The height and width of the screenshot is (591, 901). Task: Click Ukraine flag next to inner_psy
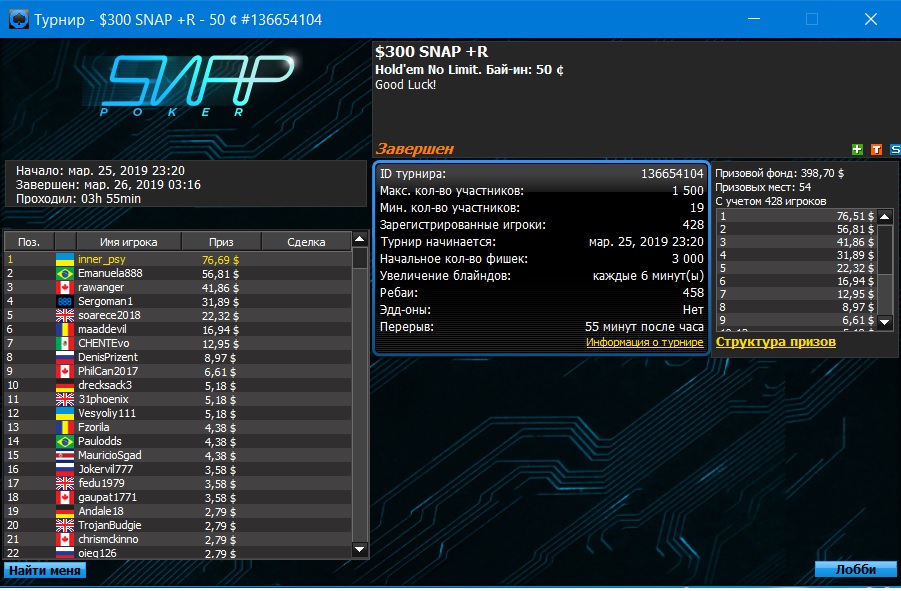[x=65, y=260]
